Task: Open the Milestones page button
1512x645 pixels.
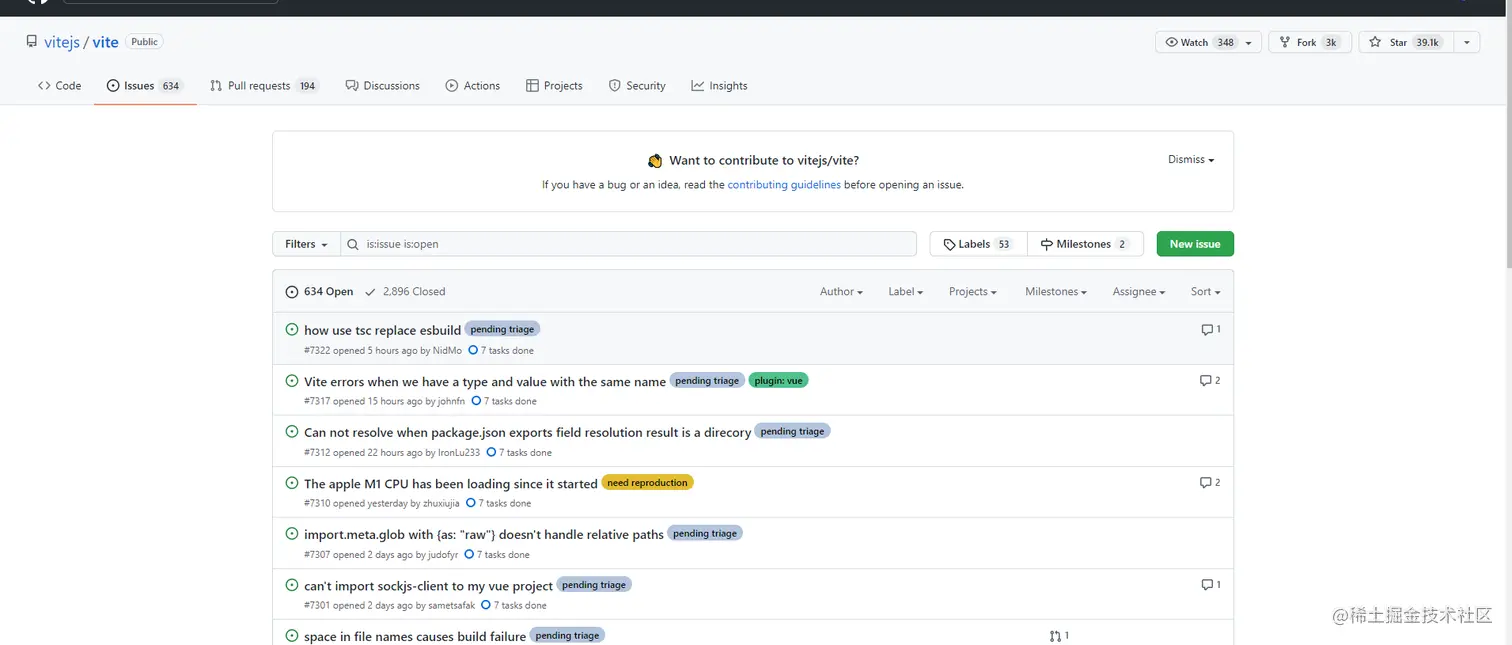Action: point(1084,244)
